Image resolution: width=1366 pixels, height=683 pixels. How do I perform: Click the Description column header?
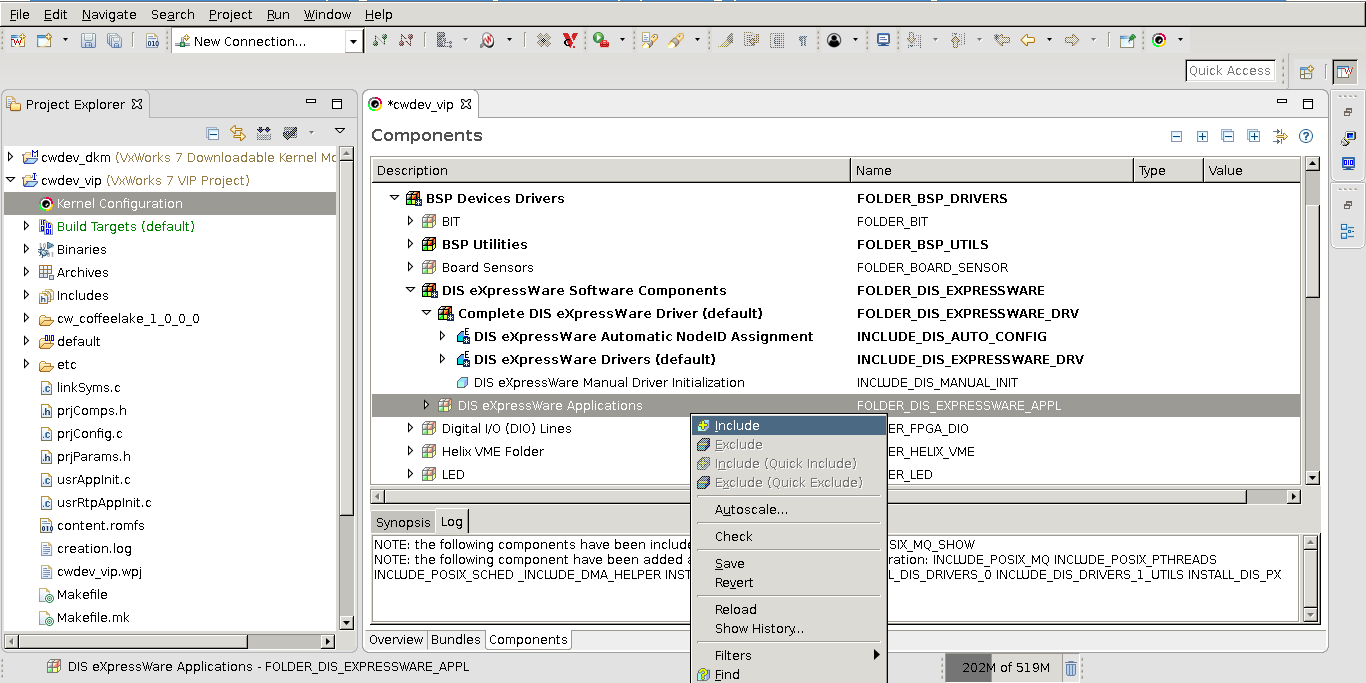click(610, 170)
